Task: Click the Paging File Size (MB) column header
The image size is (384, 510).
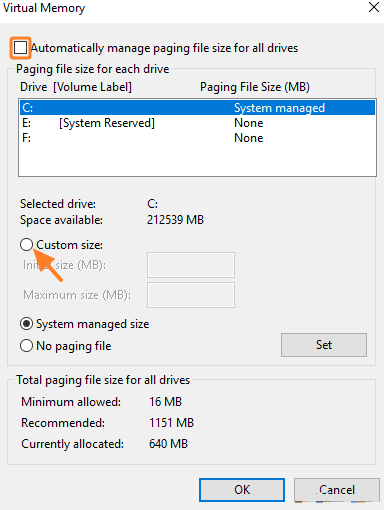Action: click(x=255, y=87)
